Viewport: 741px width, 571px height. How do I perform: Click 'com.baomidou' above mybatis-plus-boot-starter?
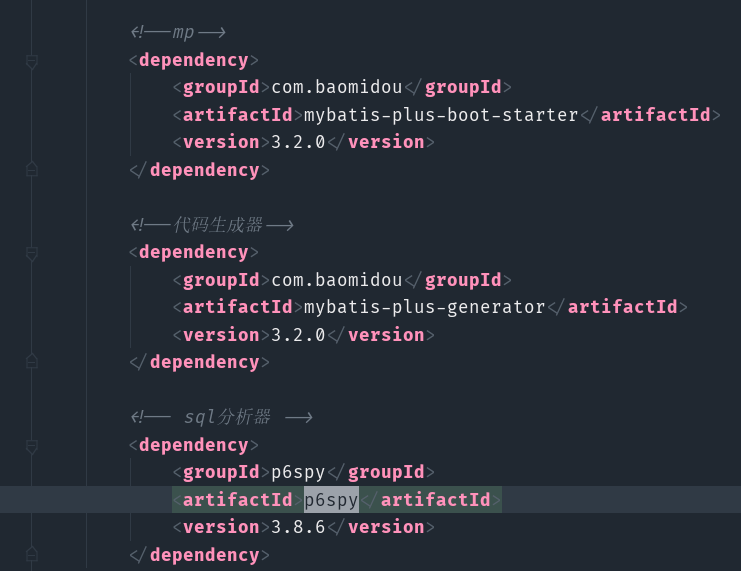pos(337,87)
